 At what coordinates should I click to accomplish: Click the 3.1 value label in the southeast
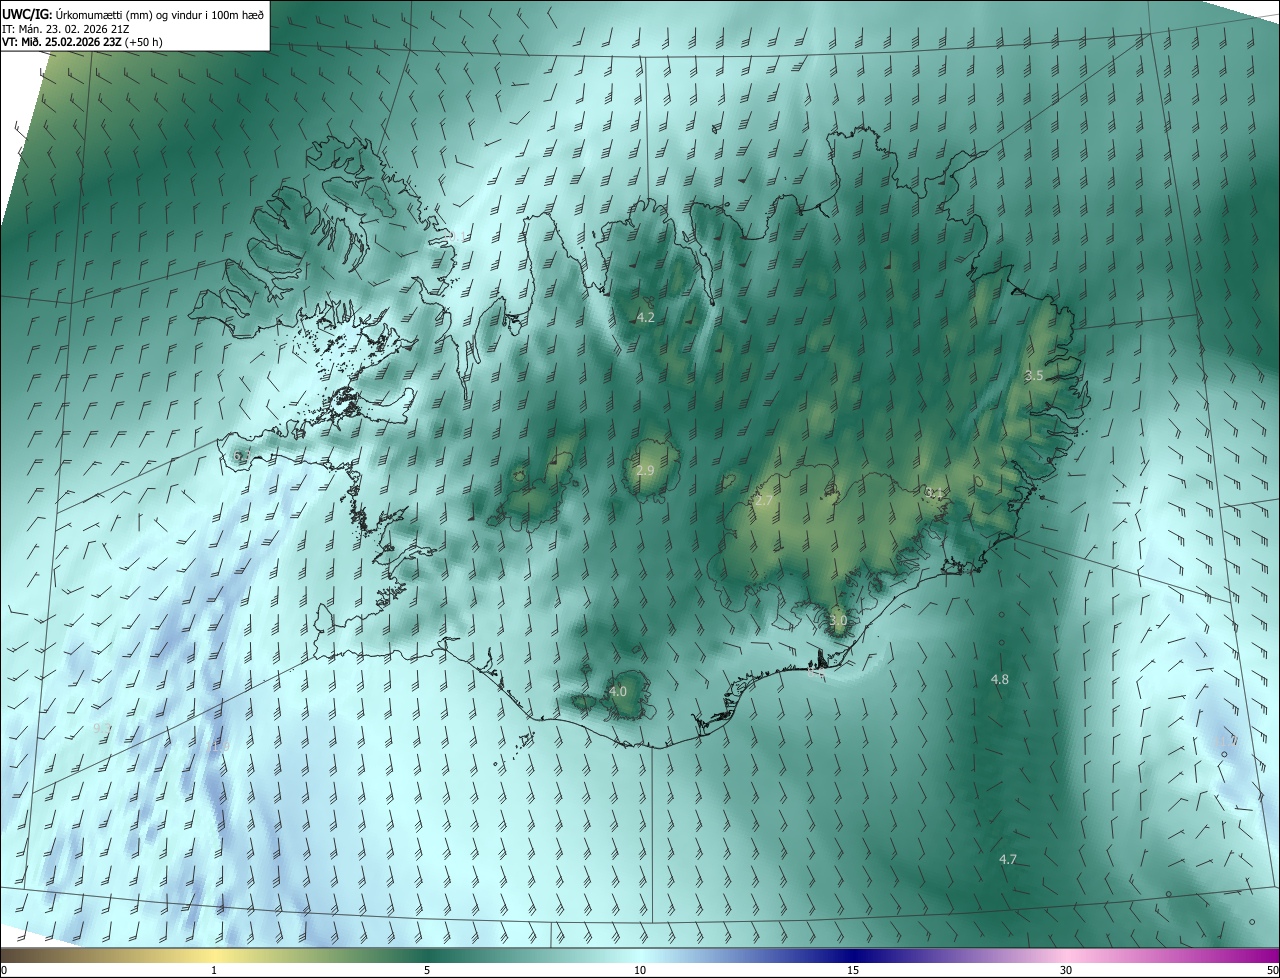tap(935, 492)
